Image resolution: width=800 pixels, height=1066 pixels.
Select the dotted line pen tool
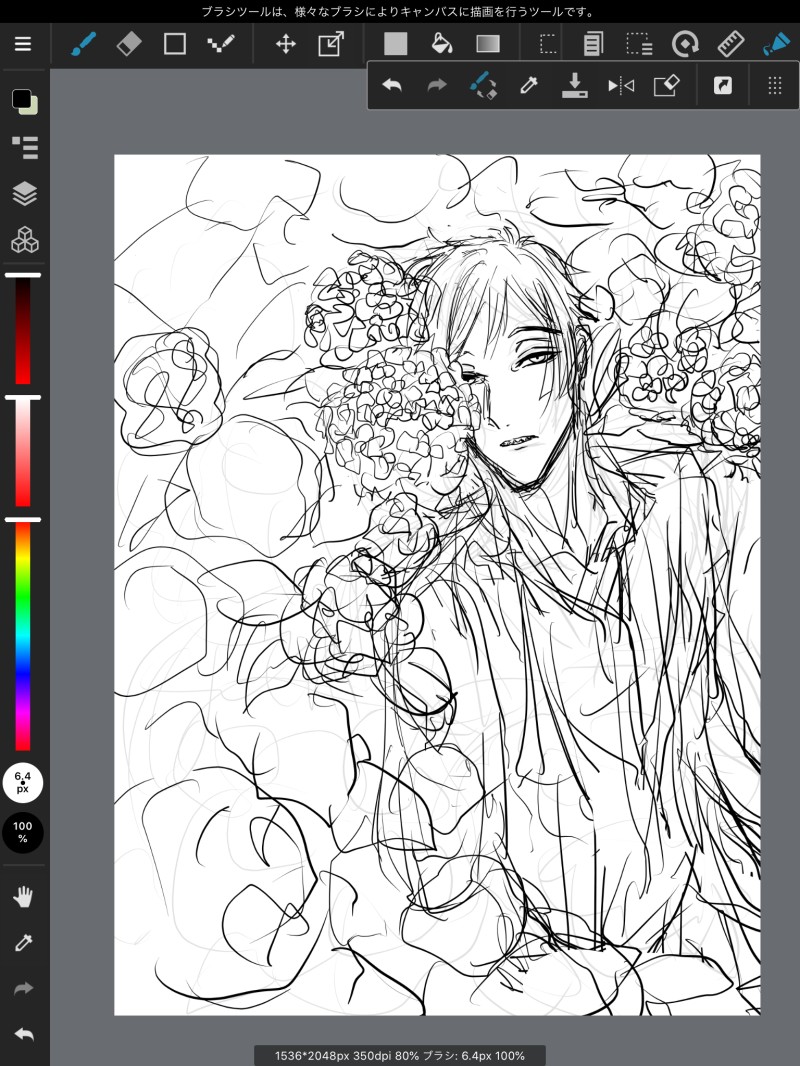pos(220,44)
